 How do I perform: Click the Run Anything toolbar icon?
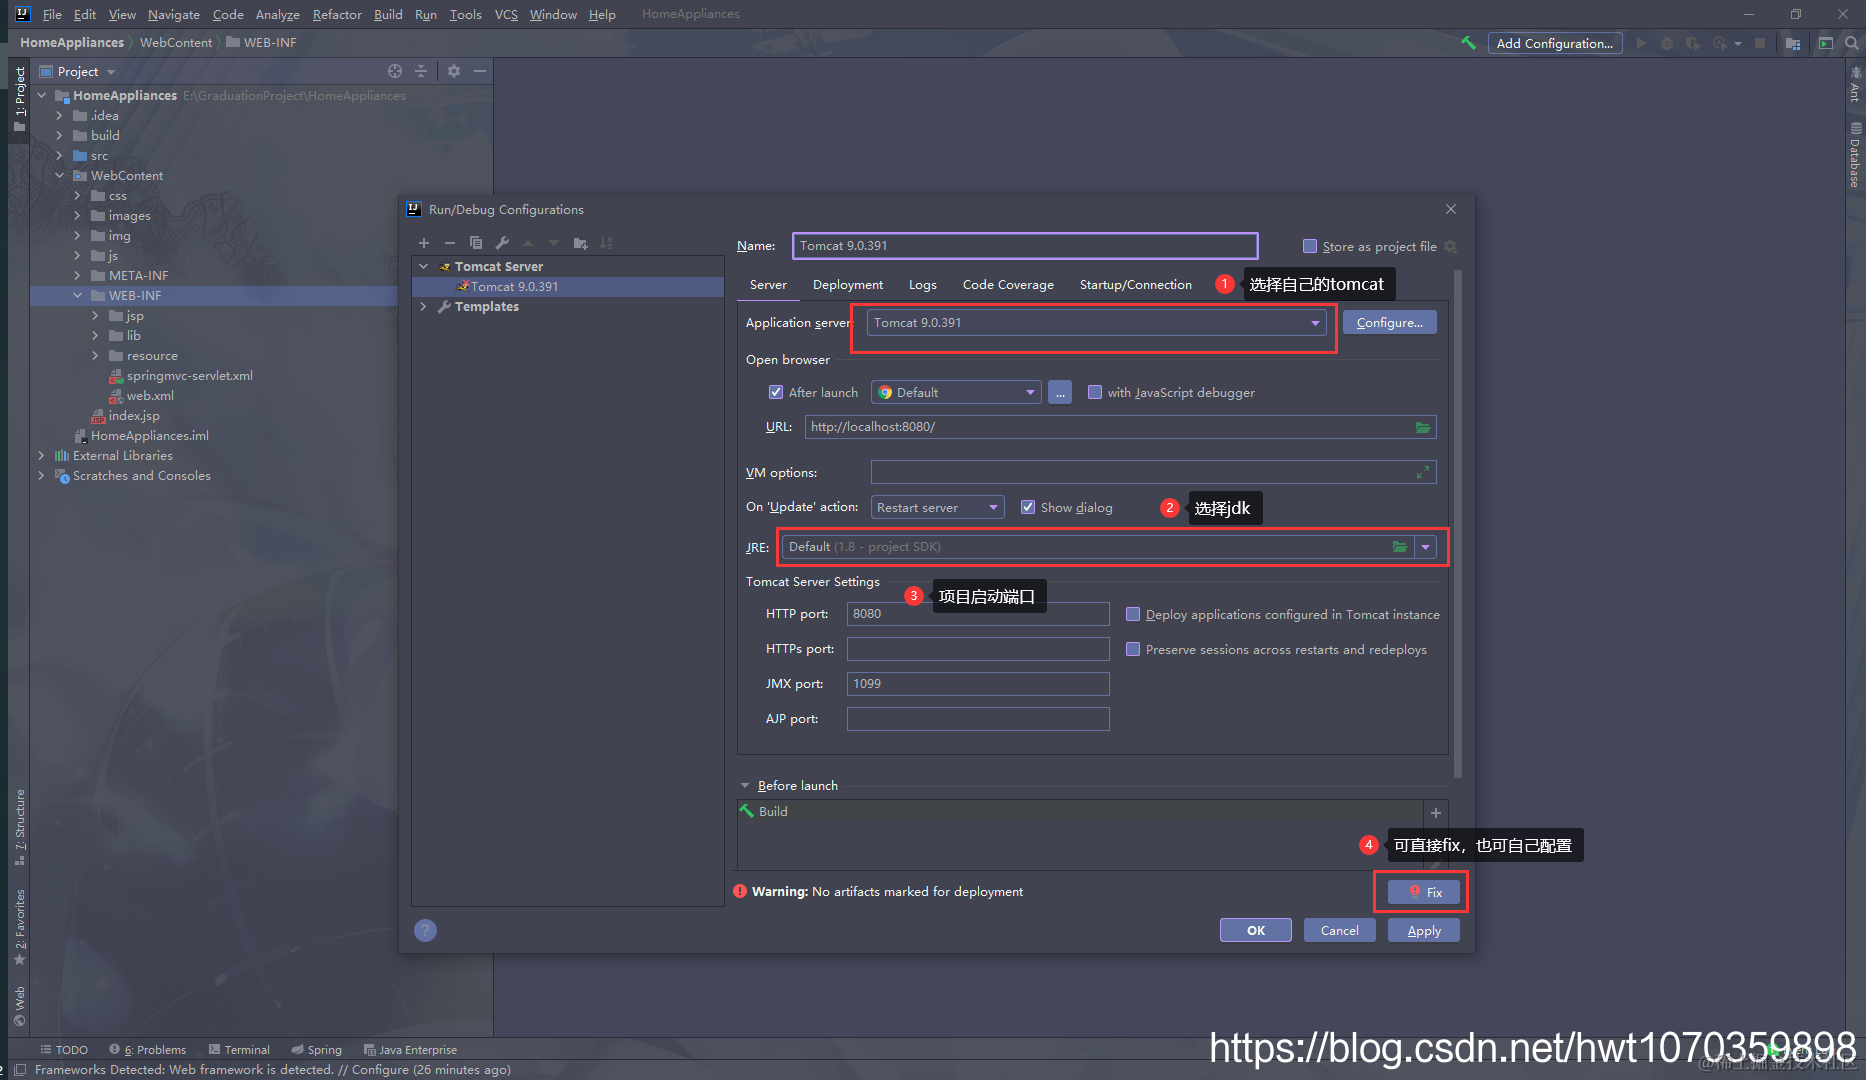(x=1826, y=43)
